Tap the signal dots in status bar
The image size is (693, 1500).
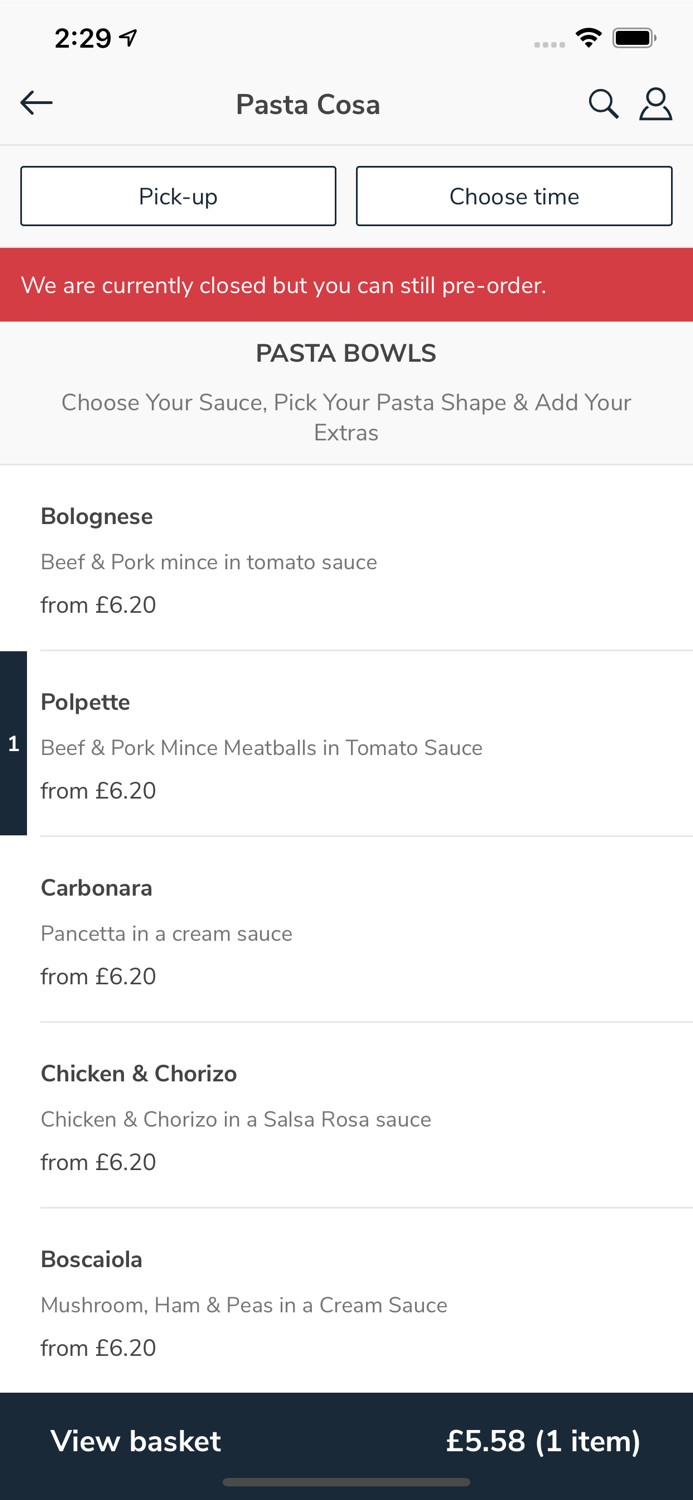pyautogui.click(x=549, y=44)
